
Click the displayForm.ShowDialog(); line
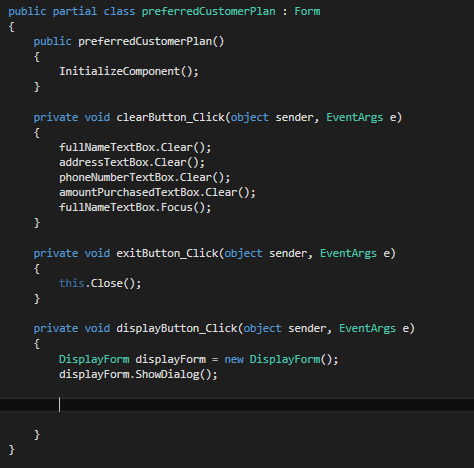(x=138, y=374)
